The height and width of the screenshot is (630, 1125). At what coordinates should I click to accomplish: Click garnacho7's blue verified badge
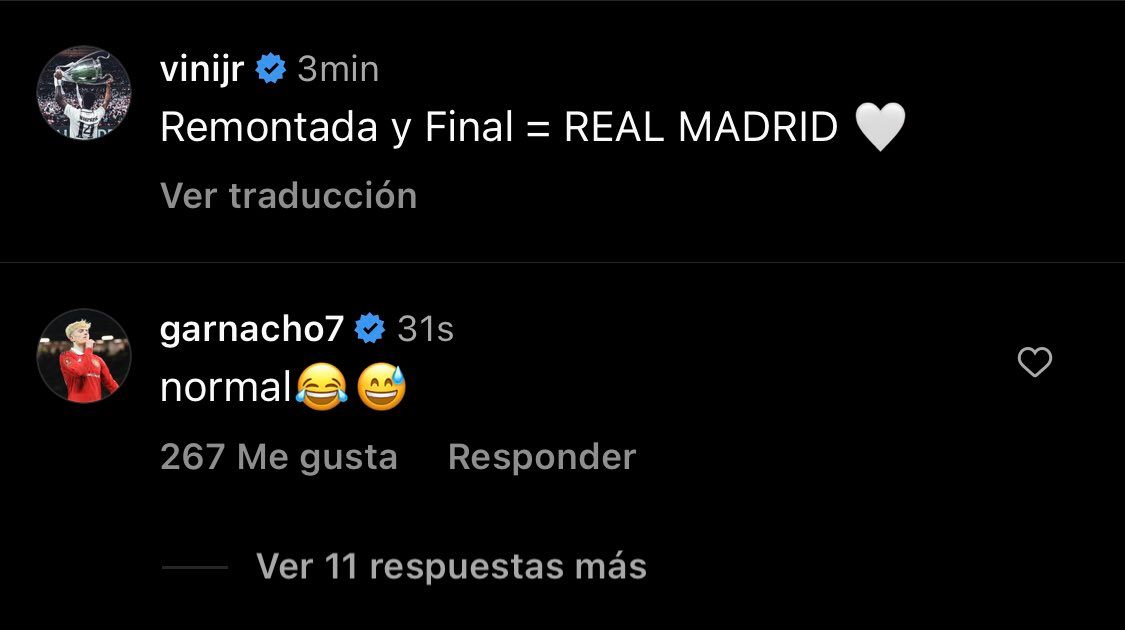(x=371, y=327)
